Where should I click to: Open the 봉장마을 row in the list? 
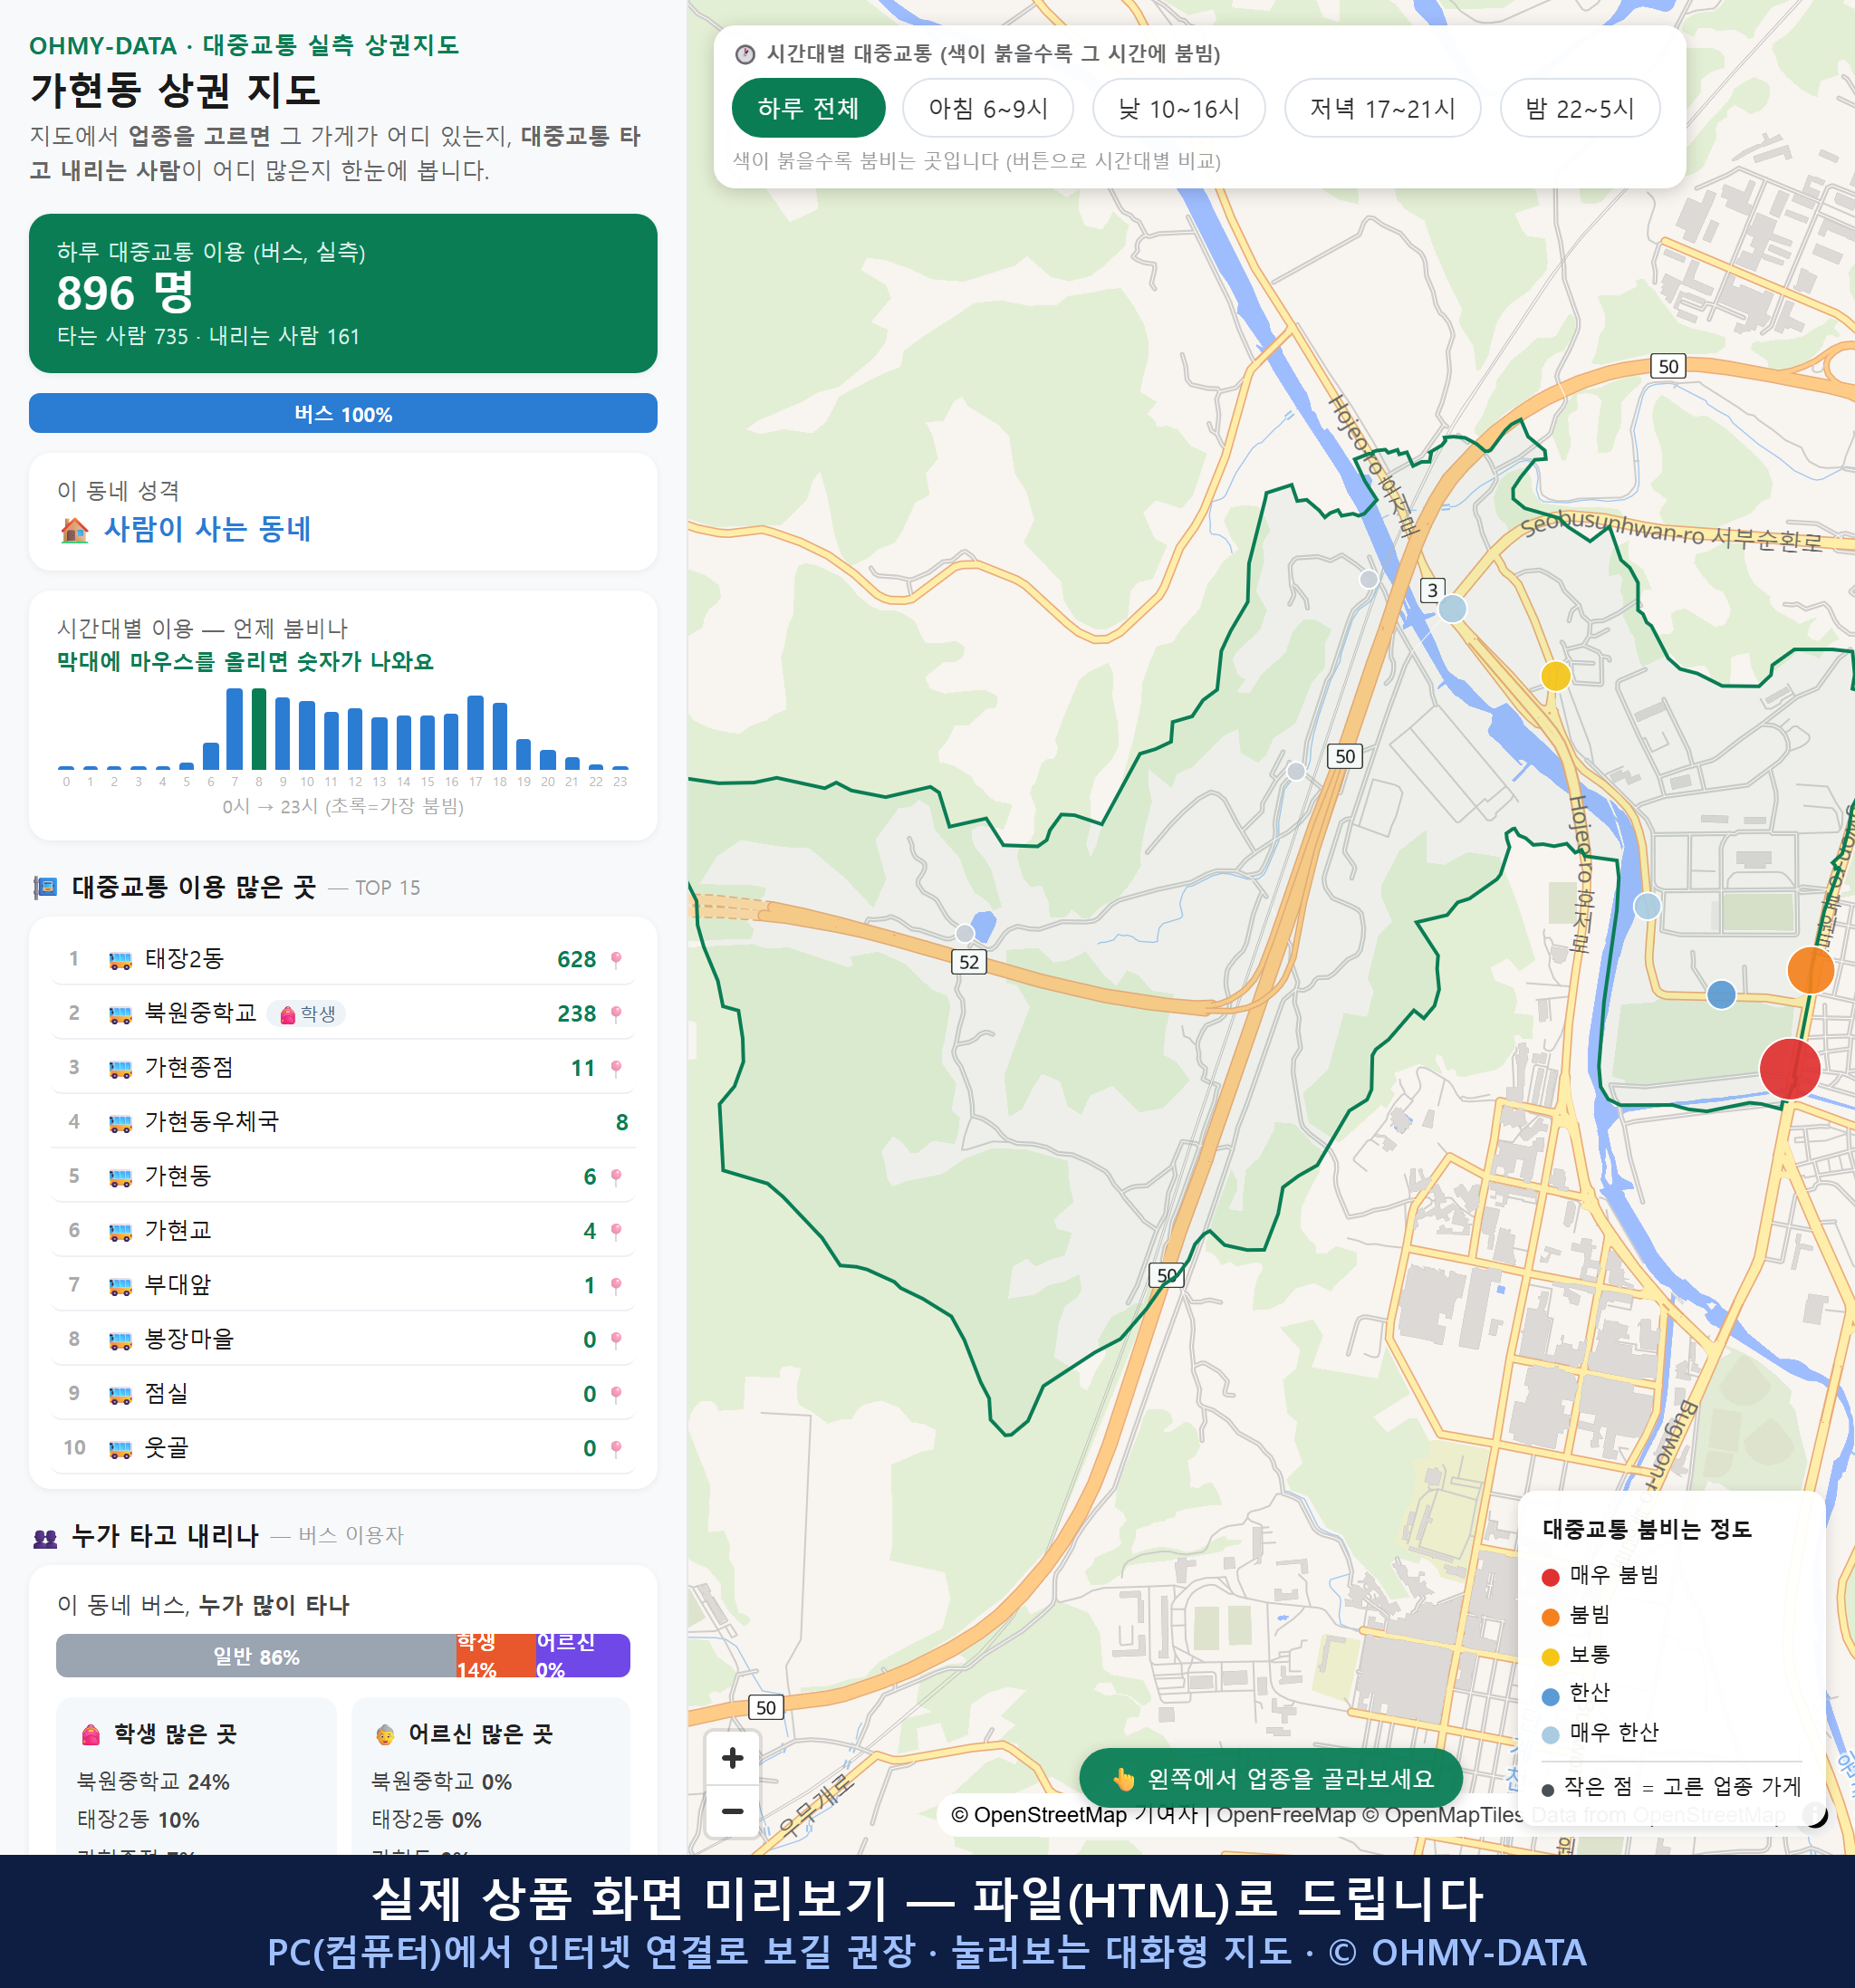[x=343, y=1339]
